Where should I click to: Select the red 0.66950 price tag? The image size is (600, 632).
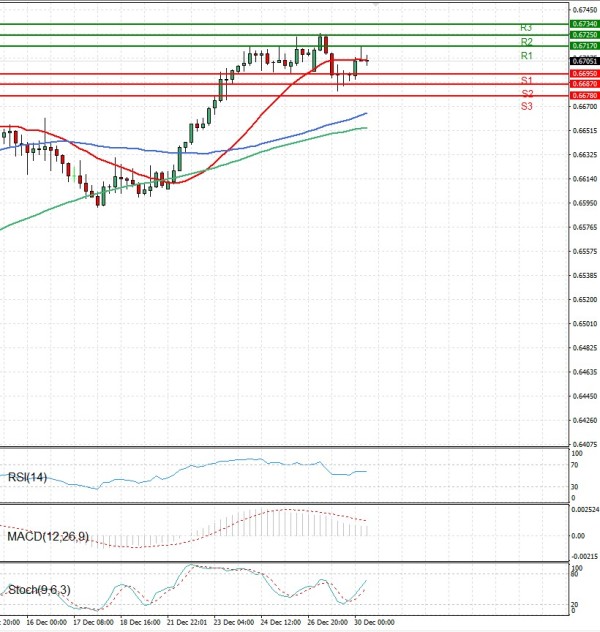click(584, 74)
